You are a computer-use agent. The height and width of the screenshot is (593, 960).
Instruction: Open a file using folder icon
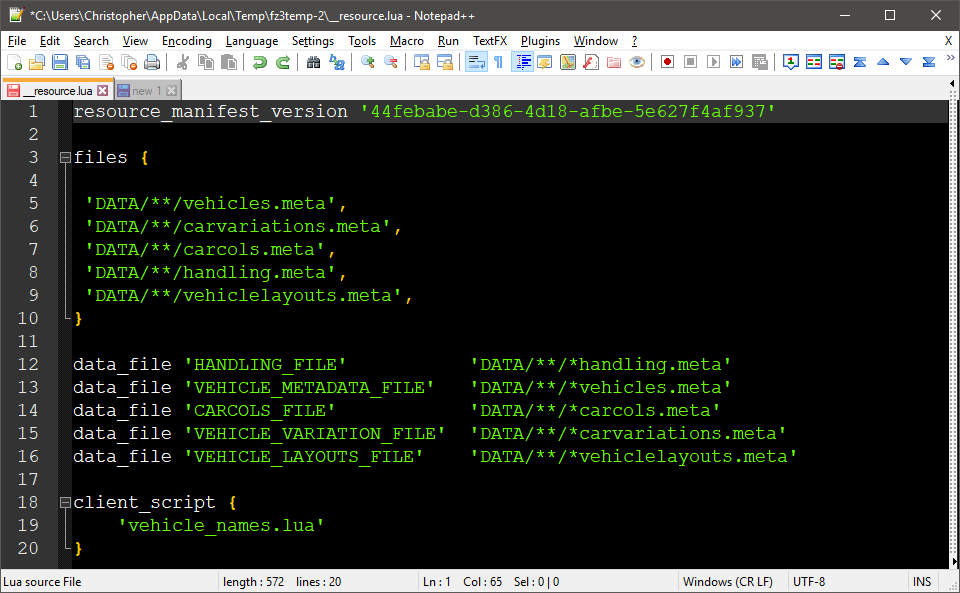click(x=37, y=62)
